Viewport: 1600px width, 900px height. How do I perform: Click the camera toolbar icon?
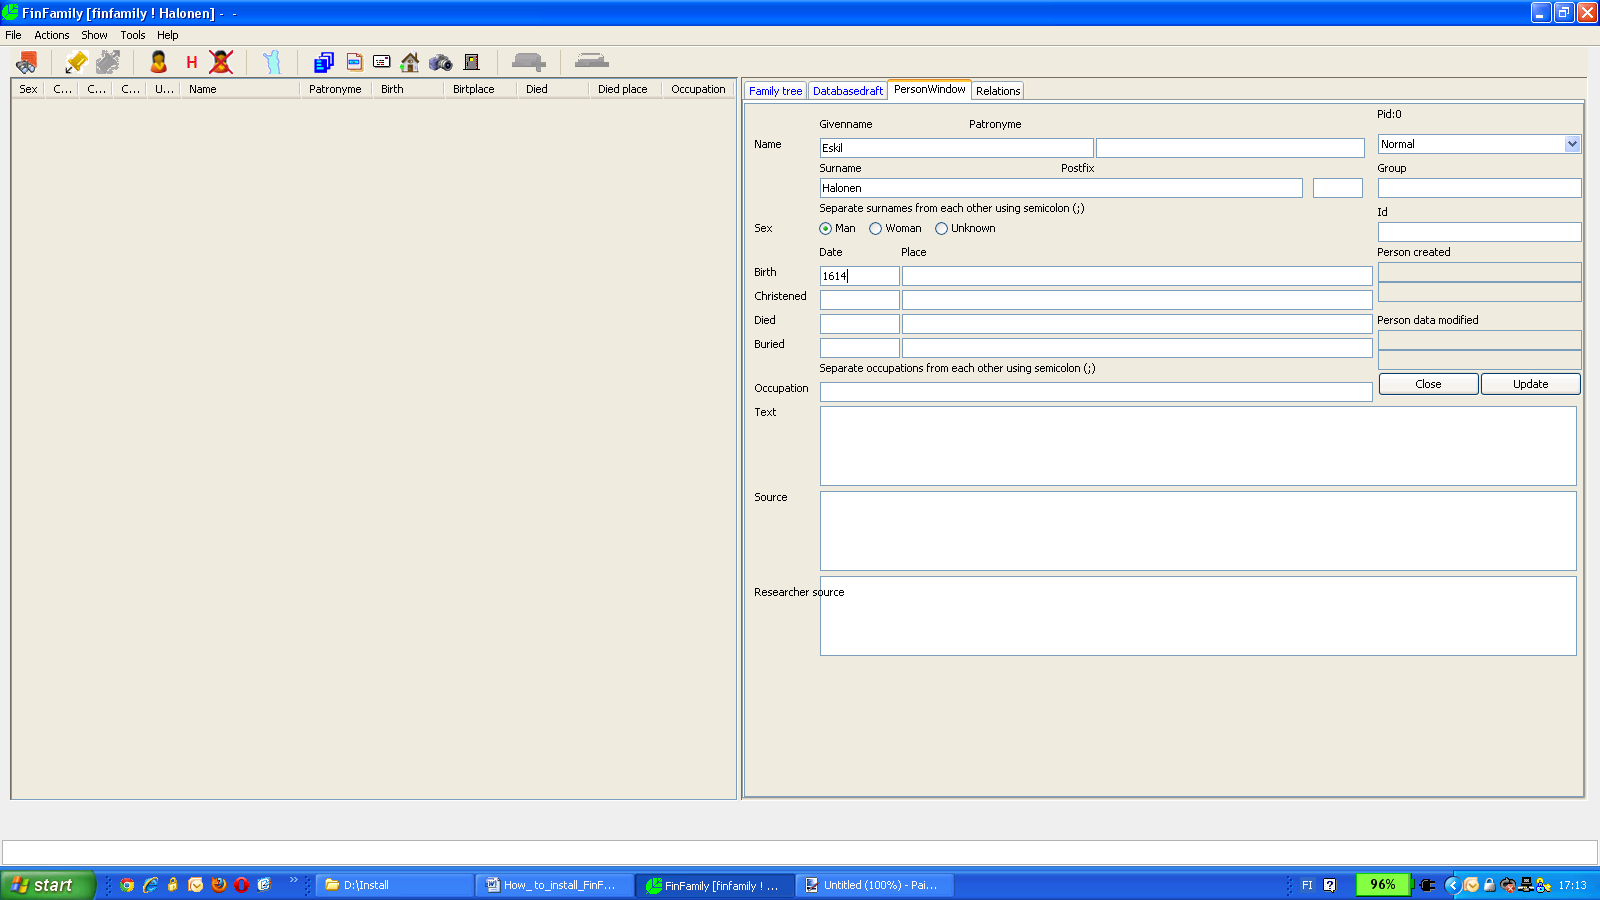point(441,62)
